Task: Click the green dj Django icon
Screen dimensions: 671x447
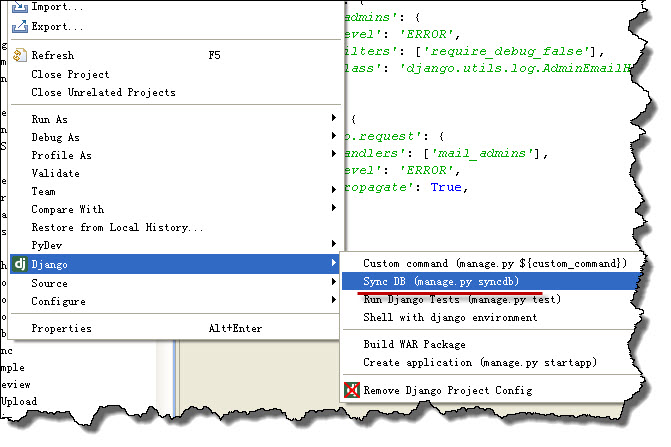Action: click(x=20, y=264)
